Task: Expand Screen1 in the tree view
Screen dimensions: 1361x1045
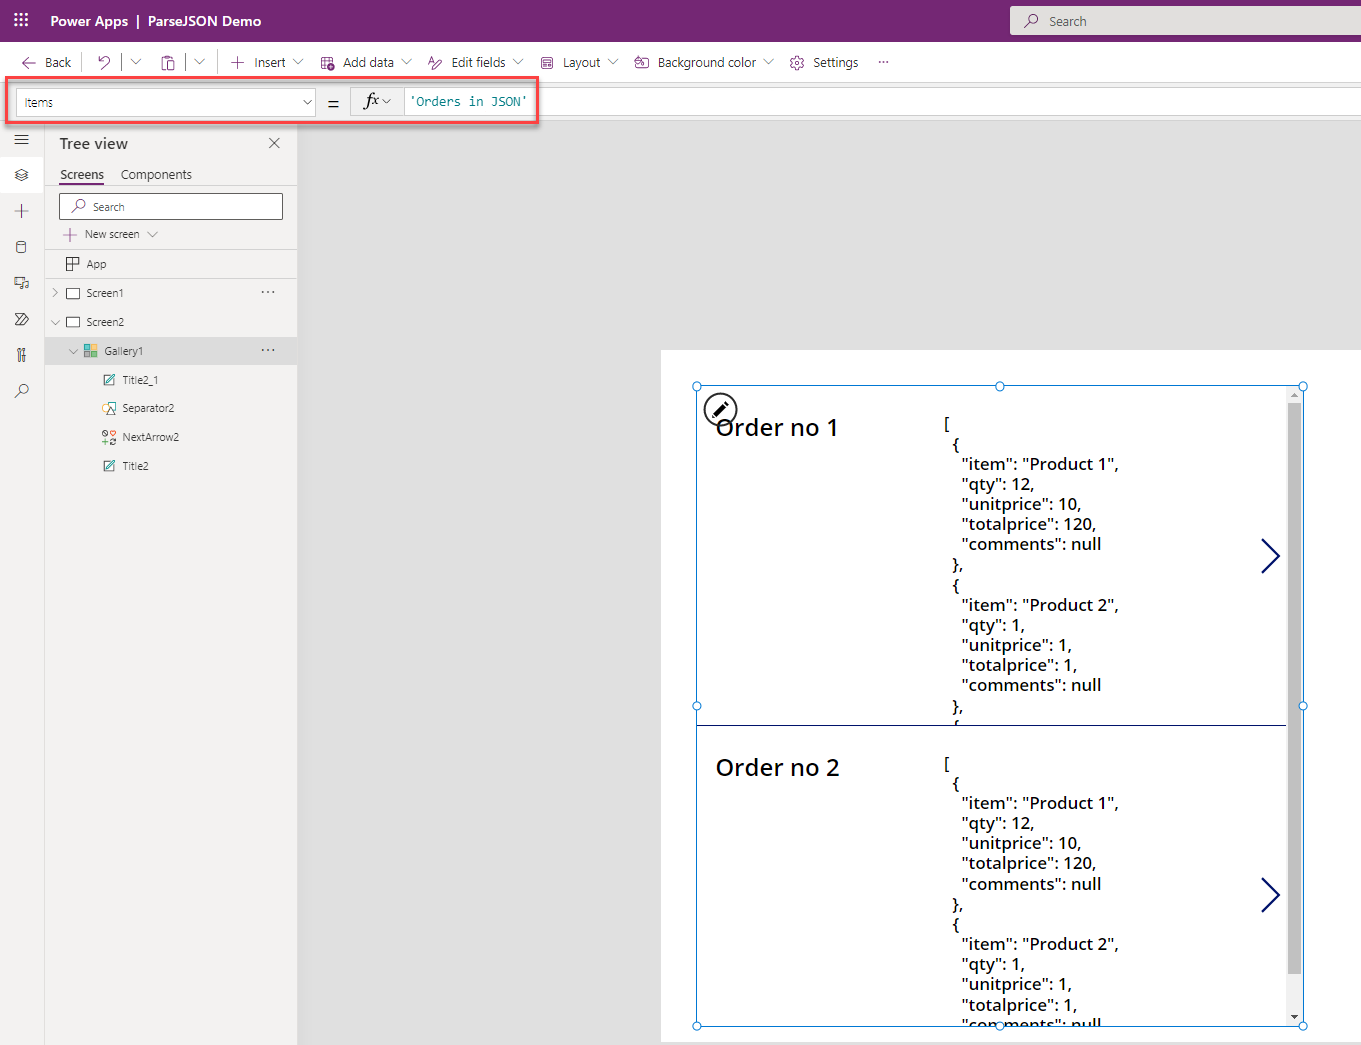Action: 55,293
